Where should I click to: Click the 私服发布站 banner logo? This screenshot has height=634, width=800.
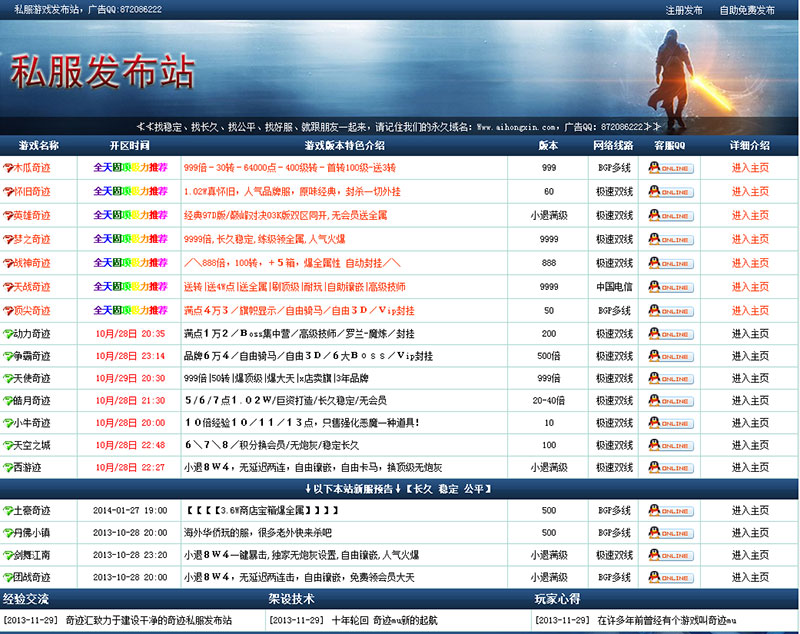102,73
